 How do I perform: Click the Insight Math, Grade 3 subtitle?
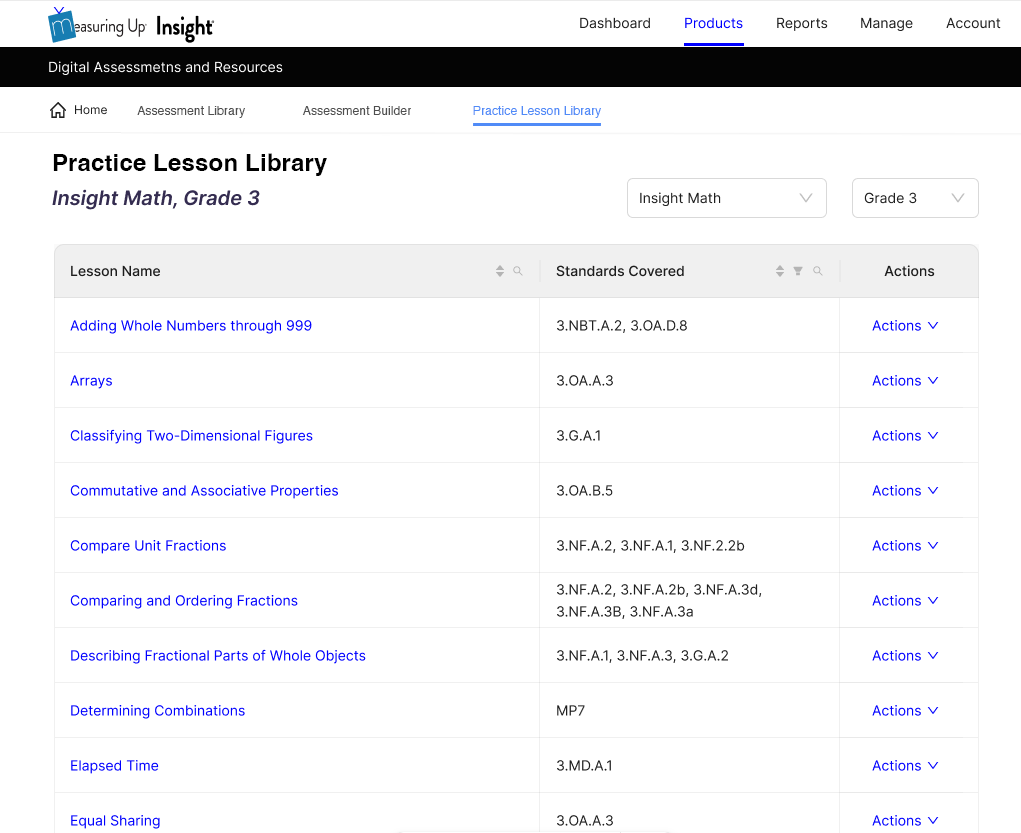click(156, 198)
